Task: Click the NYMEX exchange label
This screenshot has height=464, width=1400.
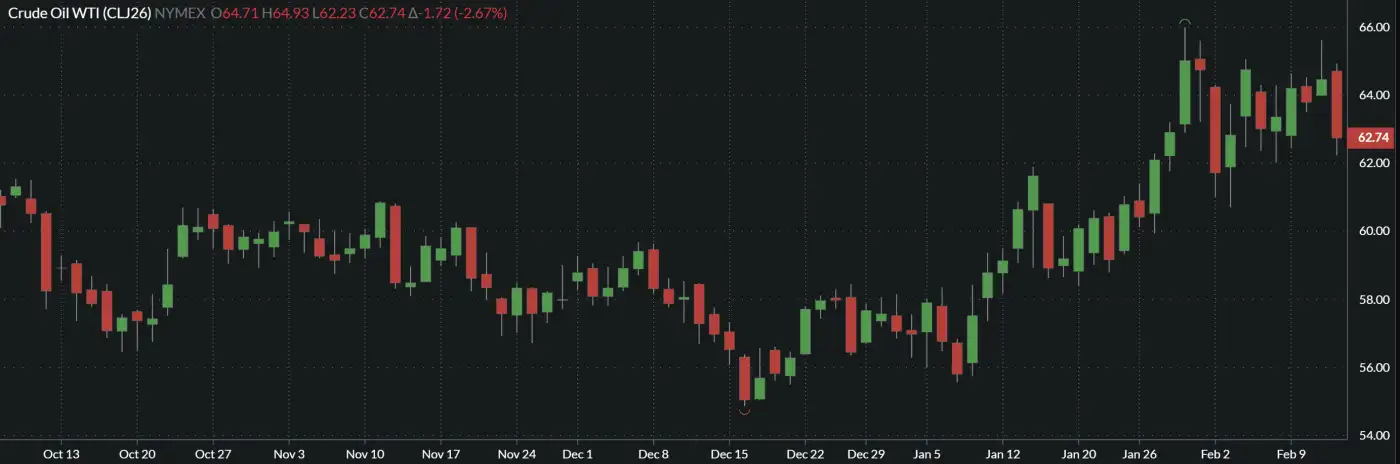Action: tap(180, 14)
